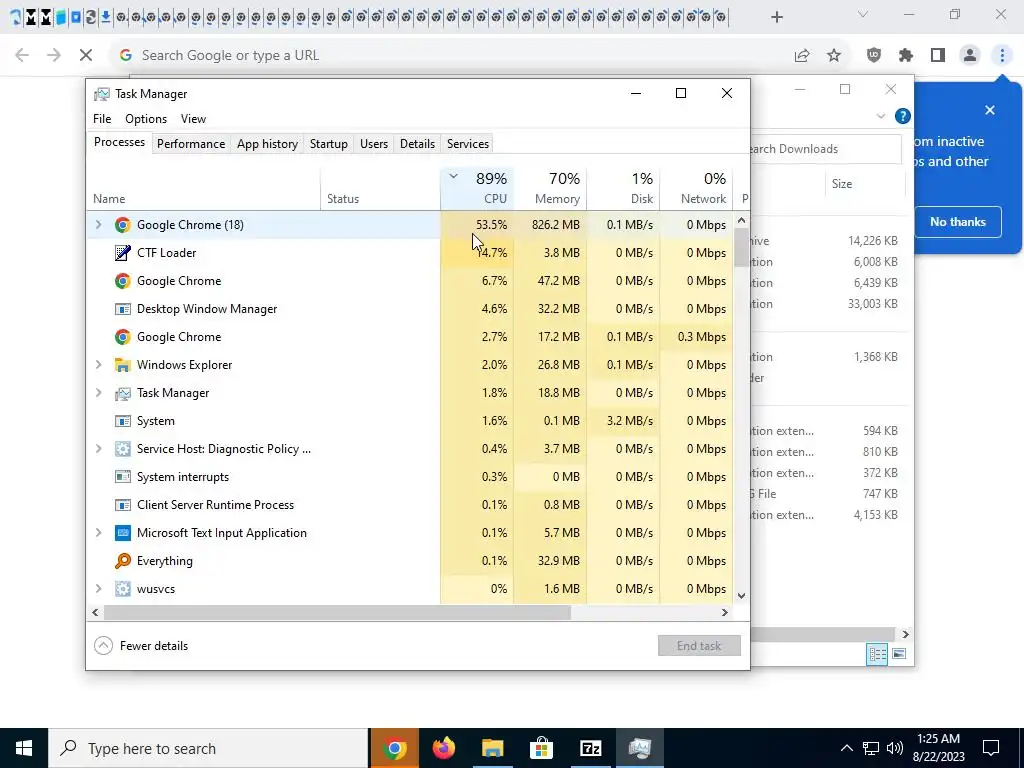Sort by the CPU column header

click(477, 189)
